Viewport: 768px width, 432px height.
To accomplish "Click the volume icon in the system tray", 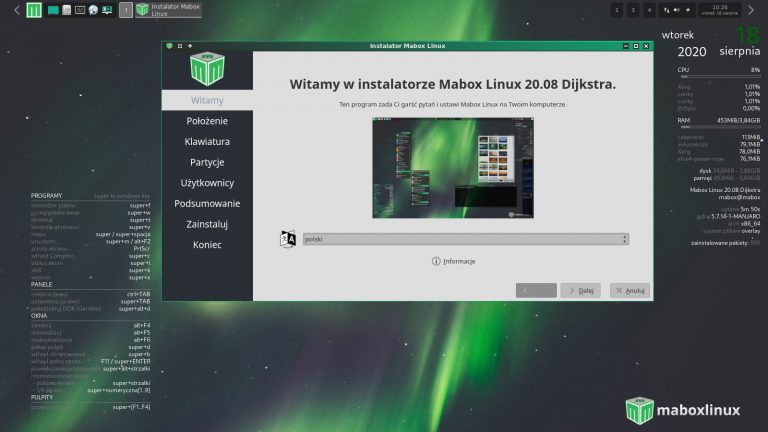I will coord(677,10).
